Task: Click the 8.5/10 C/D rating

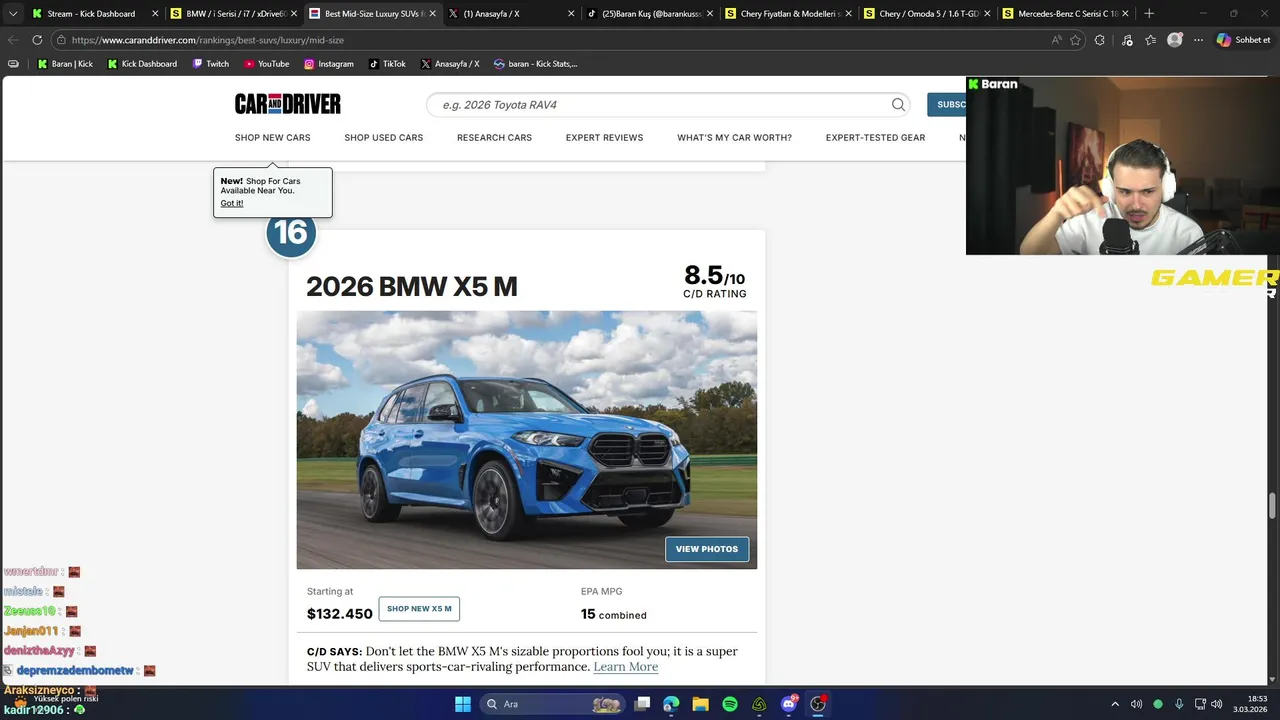Action: (715, 281)
